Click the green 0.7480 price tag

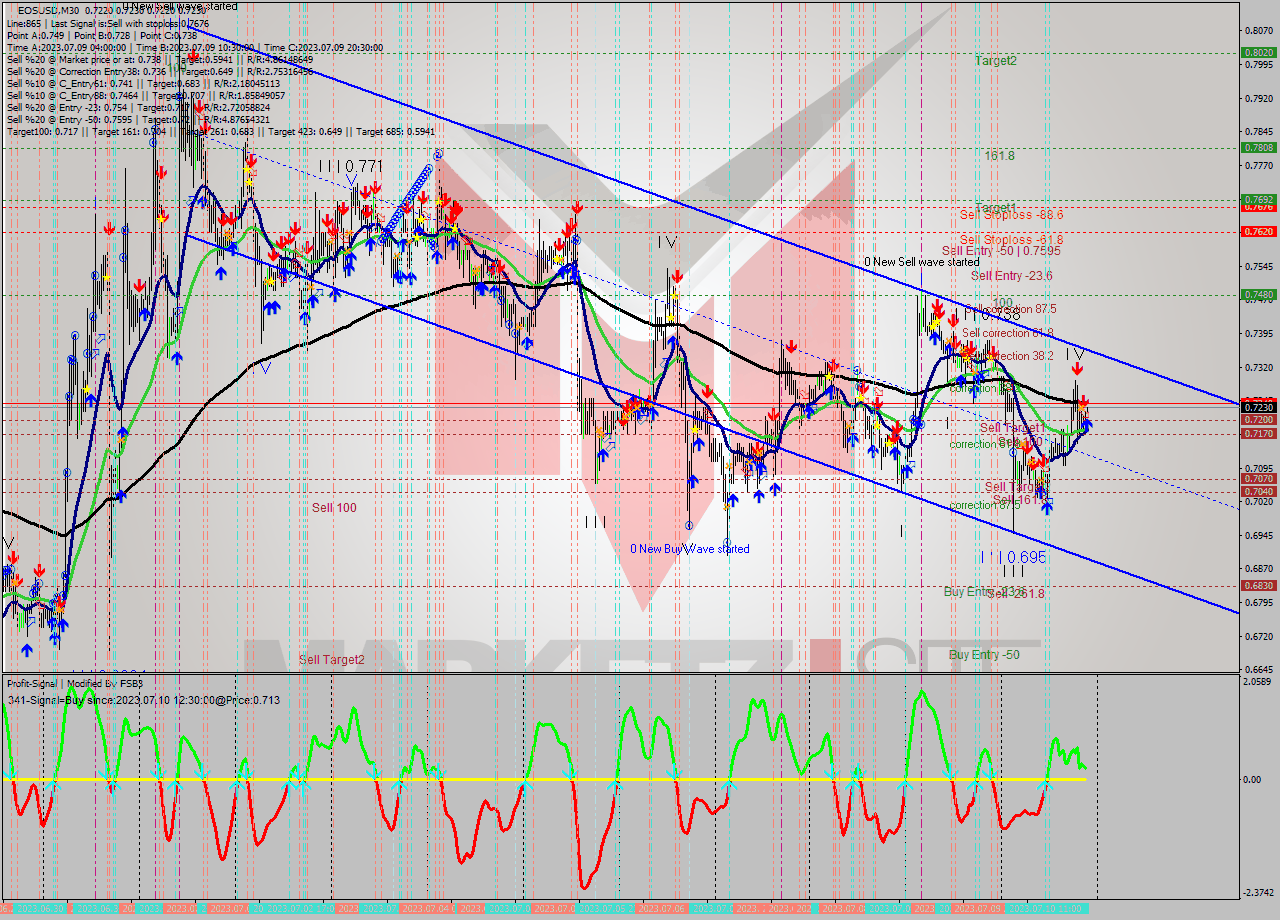click(1256, 294)
